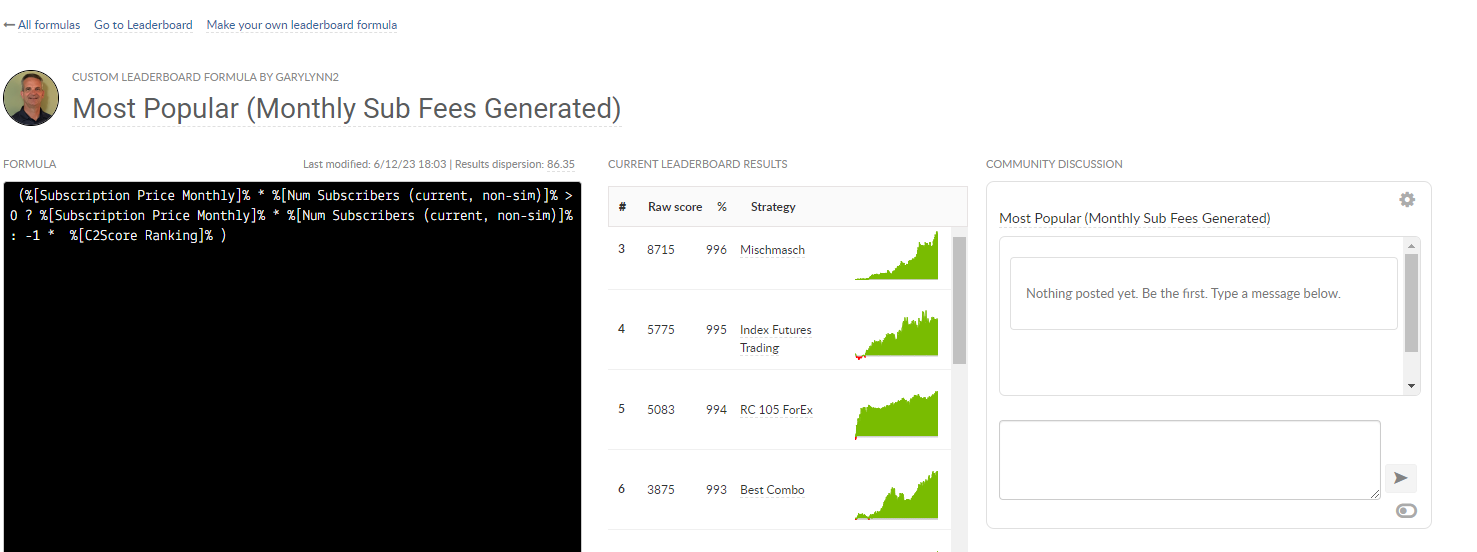
Task: Click the down arrow of discussion scrollbar
Action: (x=1412, y=386)
